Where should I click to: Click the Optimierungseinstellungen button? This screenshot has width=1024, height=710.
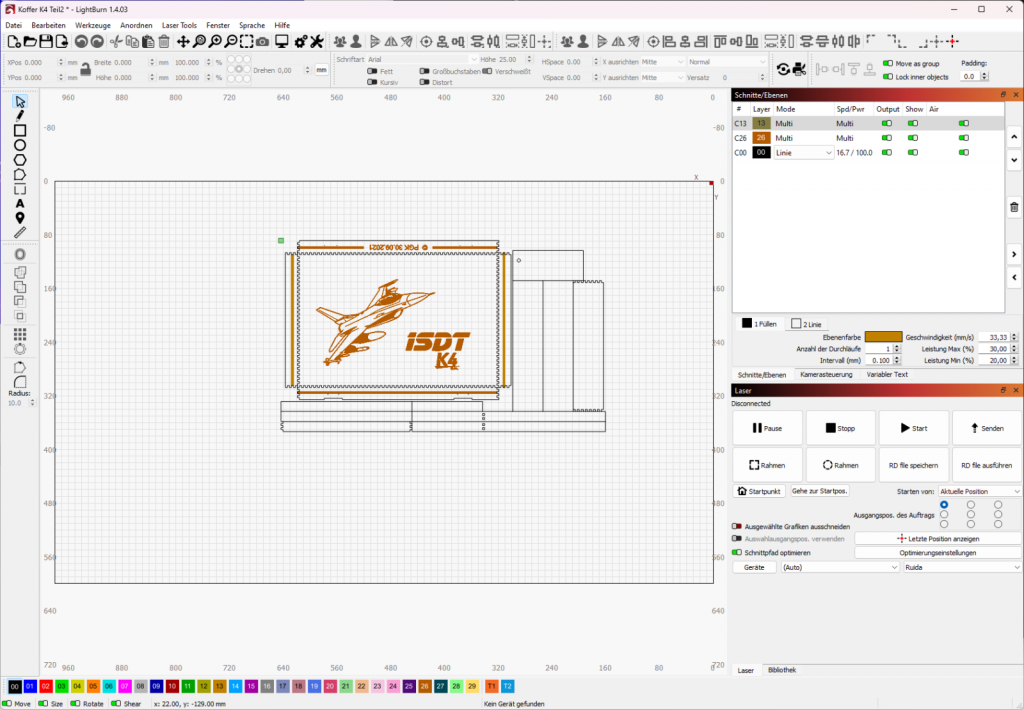coord(938,553)
